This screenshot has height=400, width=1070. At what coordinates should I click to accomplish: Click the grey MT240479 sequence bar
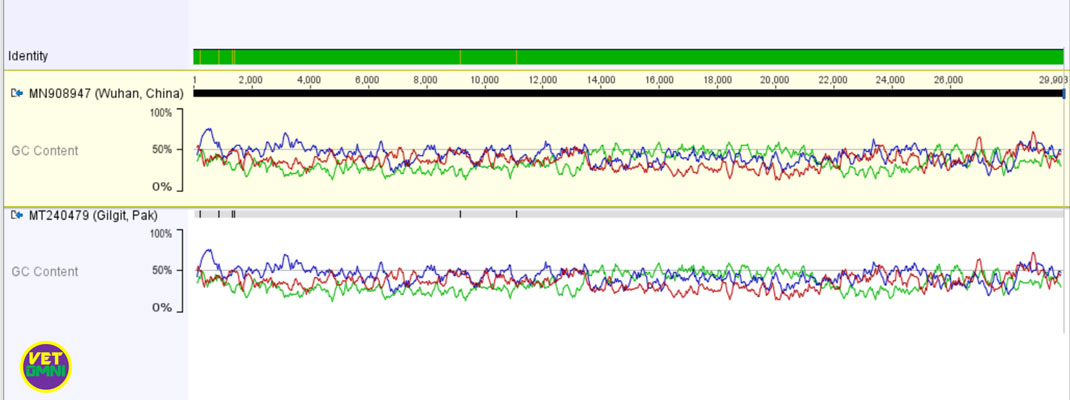pos(628,214)
